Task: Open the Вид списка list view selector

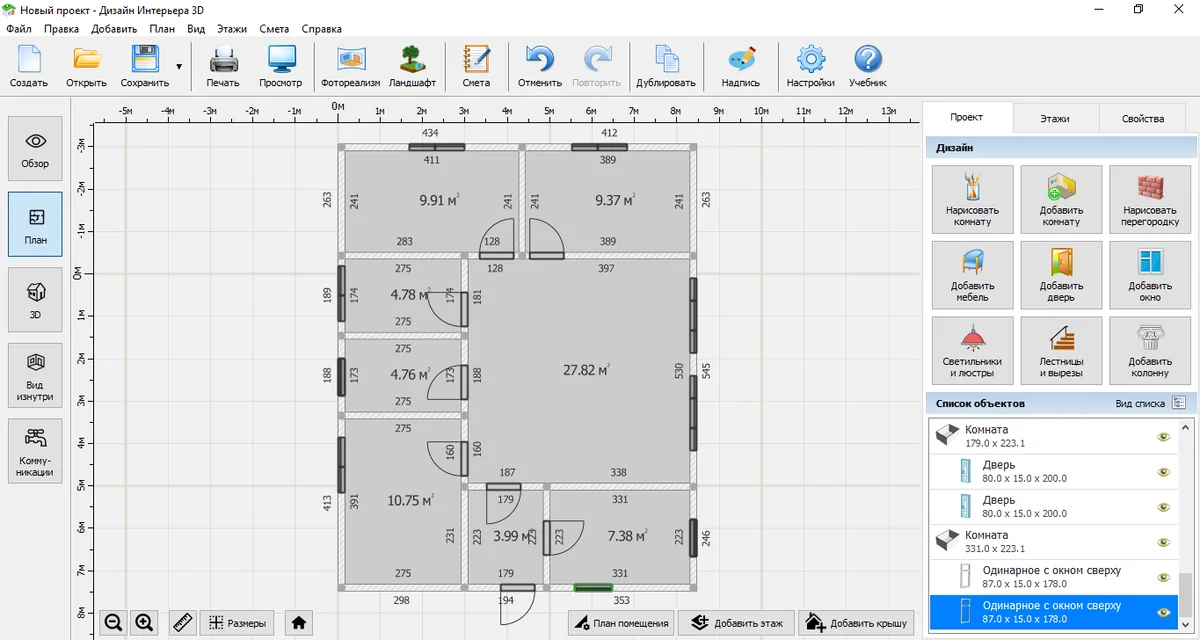Action: (x=1178, y=403)
